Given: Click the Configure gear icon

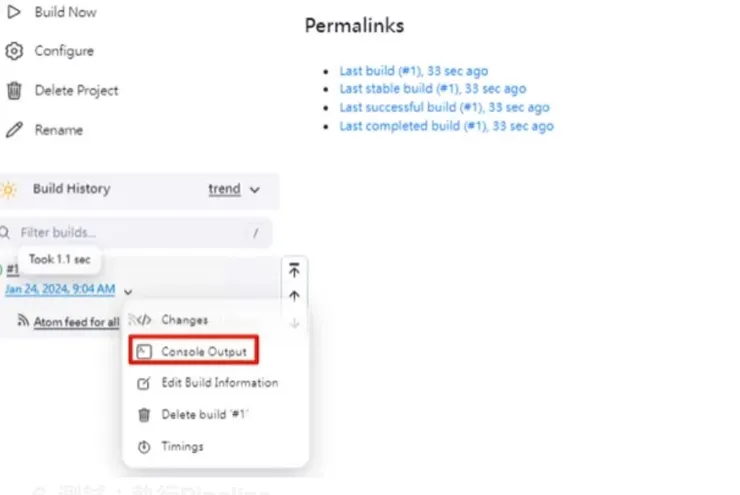Looking at the screenshot, I should pyautogui.click(x=13, y=51).
